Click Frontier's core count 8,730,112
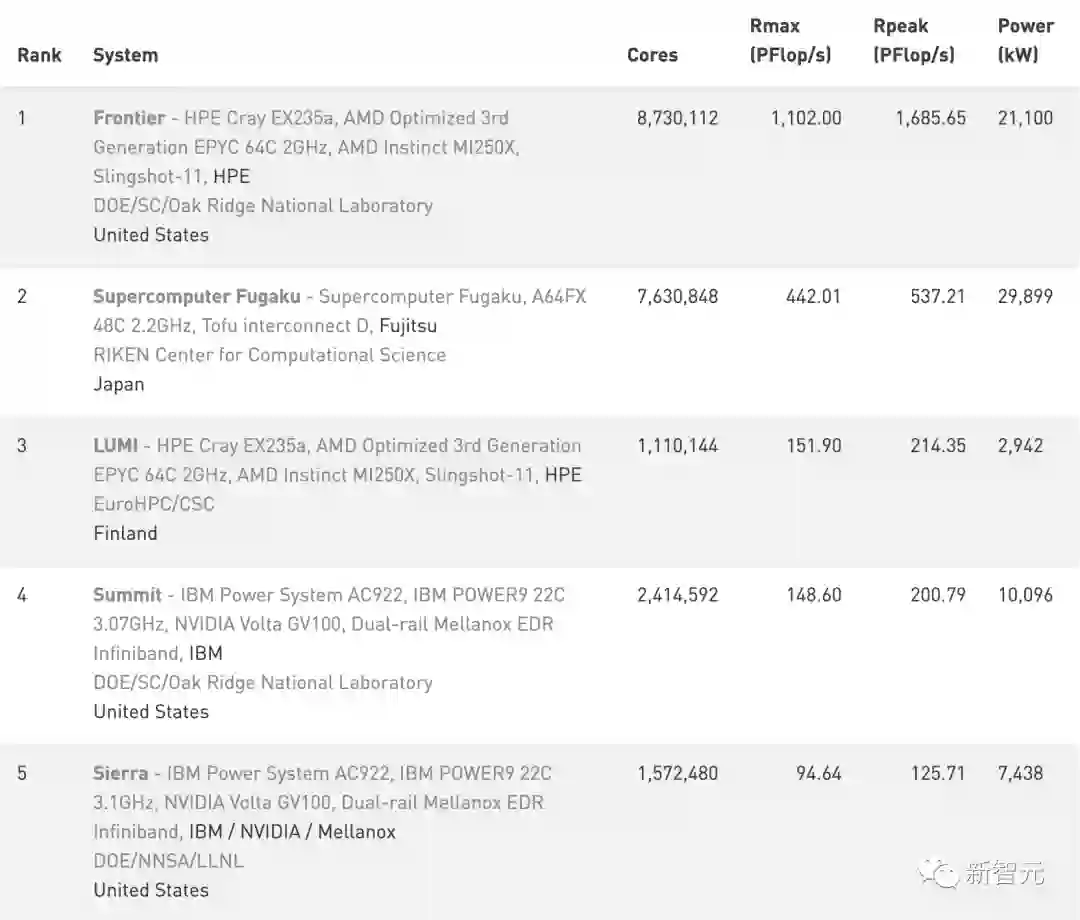Viewport: 1080px width, 920px height. coord(677,118)
